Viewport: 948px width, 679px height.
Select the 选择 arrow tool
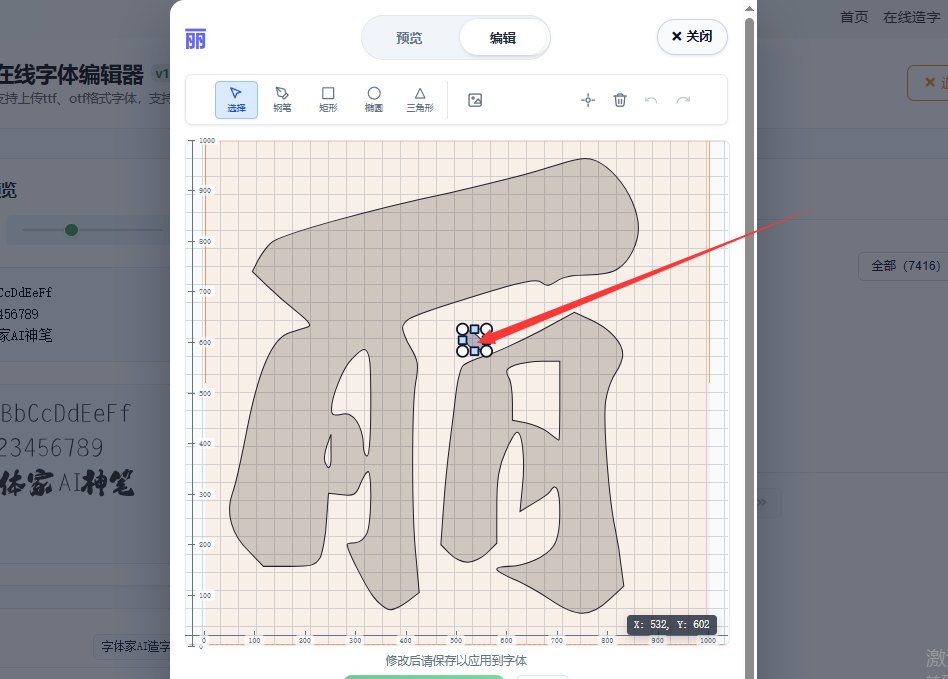(x=236, y=99)
